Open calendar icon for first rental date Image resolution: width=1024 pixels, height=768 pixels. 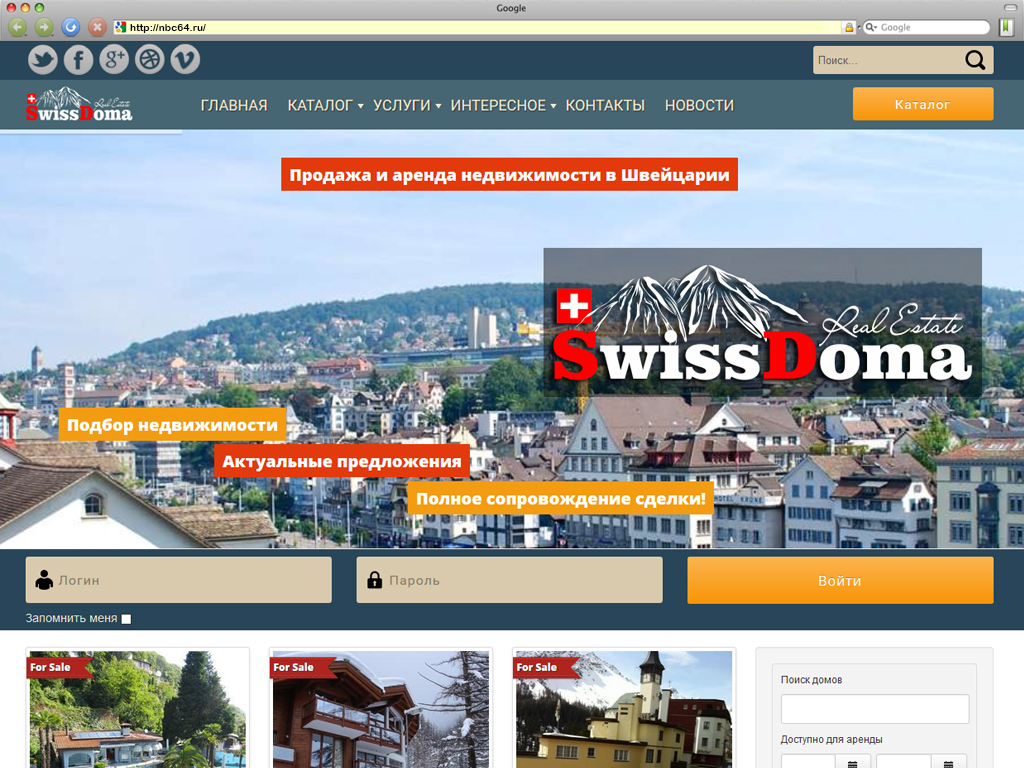coord(852,763)
